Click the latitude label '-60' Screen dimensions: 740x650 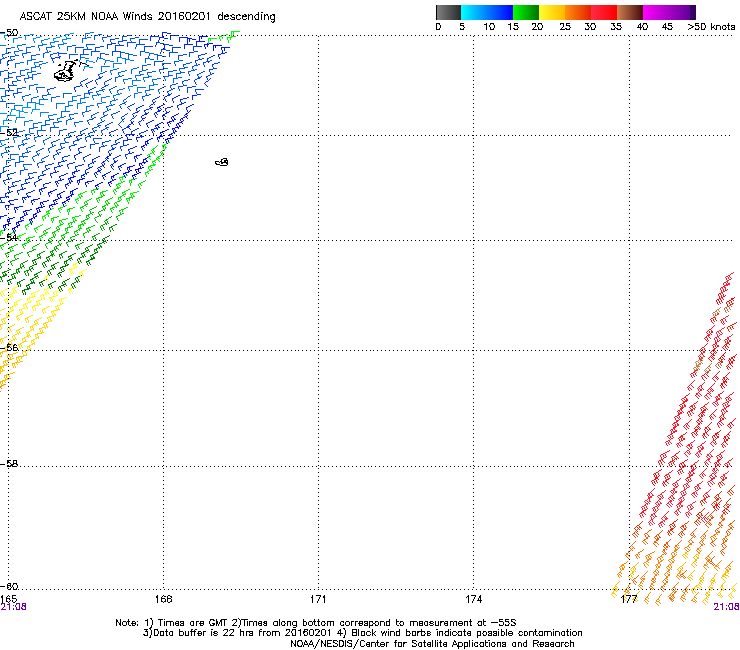pyautogui.click(x=9, y=586)
